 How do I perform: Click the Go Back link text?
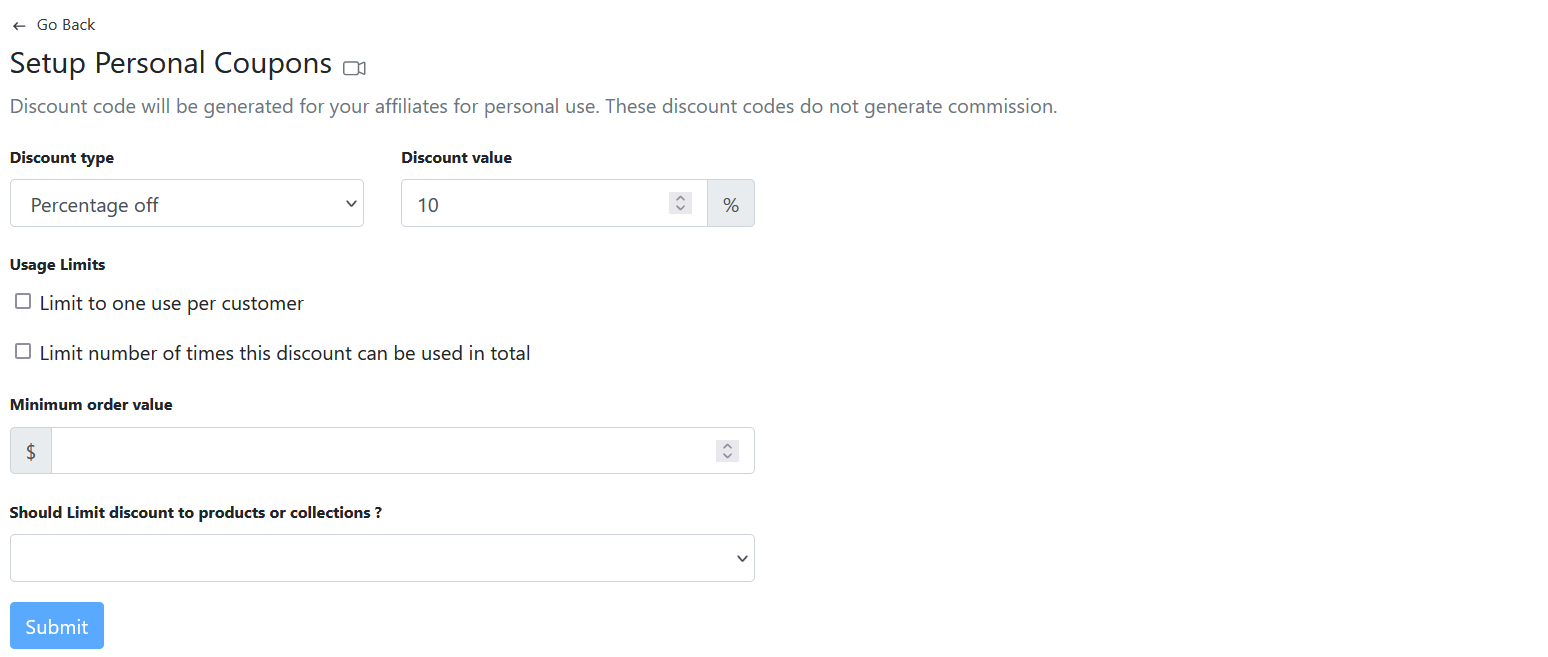[66, 25]
